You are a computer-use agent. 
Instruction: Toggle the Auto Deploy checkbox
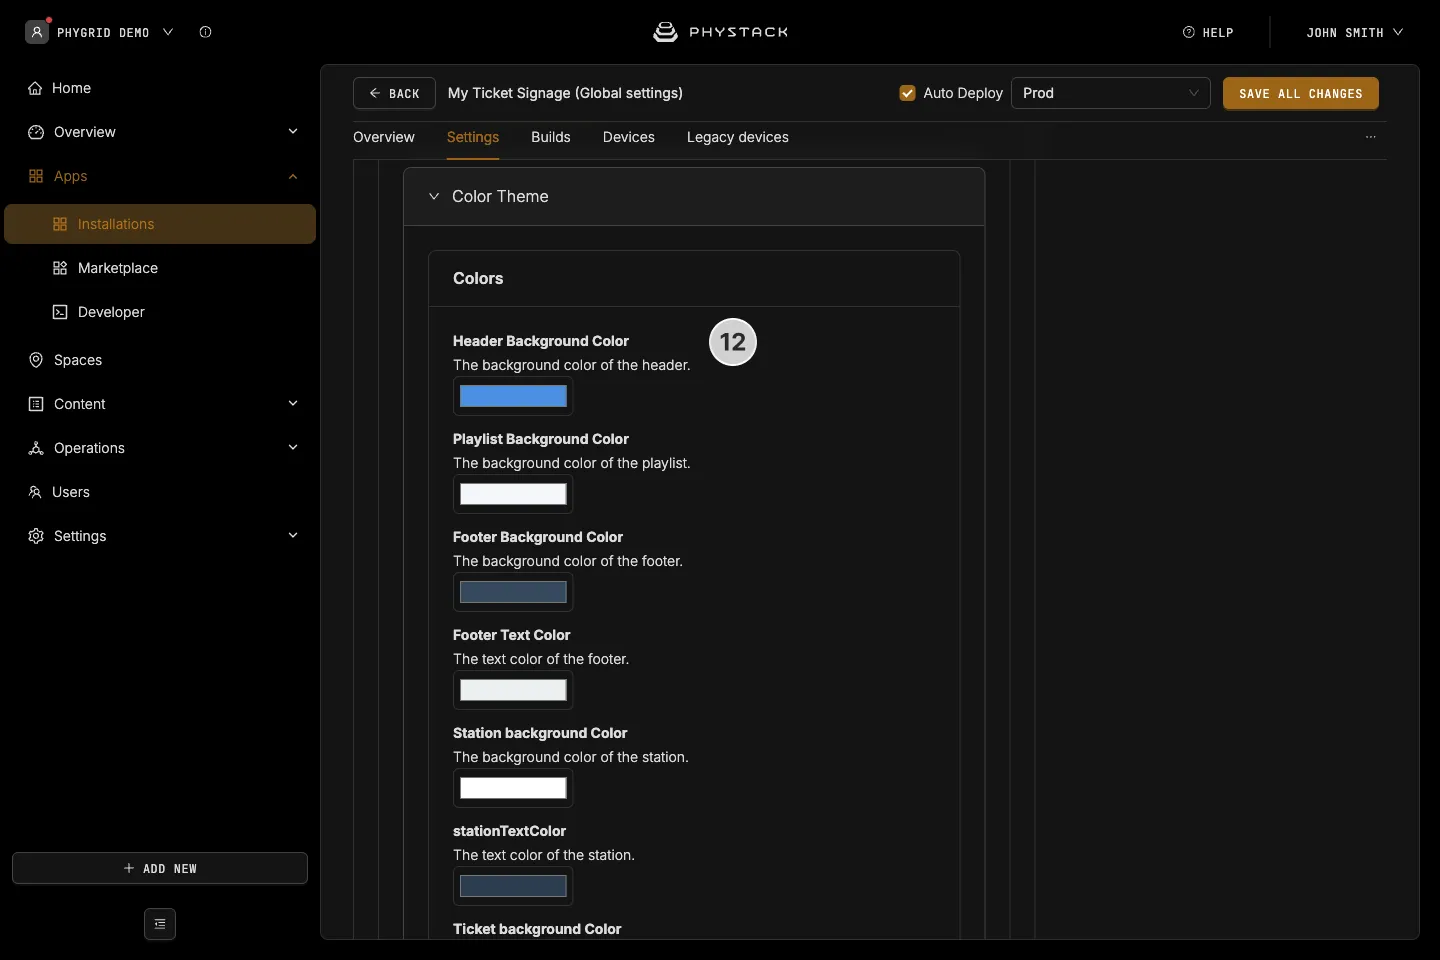click(908, 93)
